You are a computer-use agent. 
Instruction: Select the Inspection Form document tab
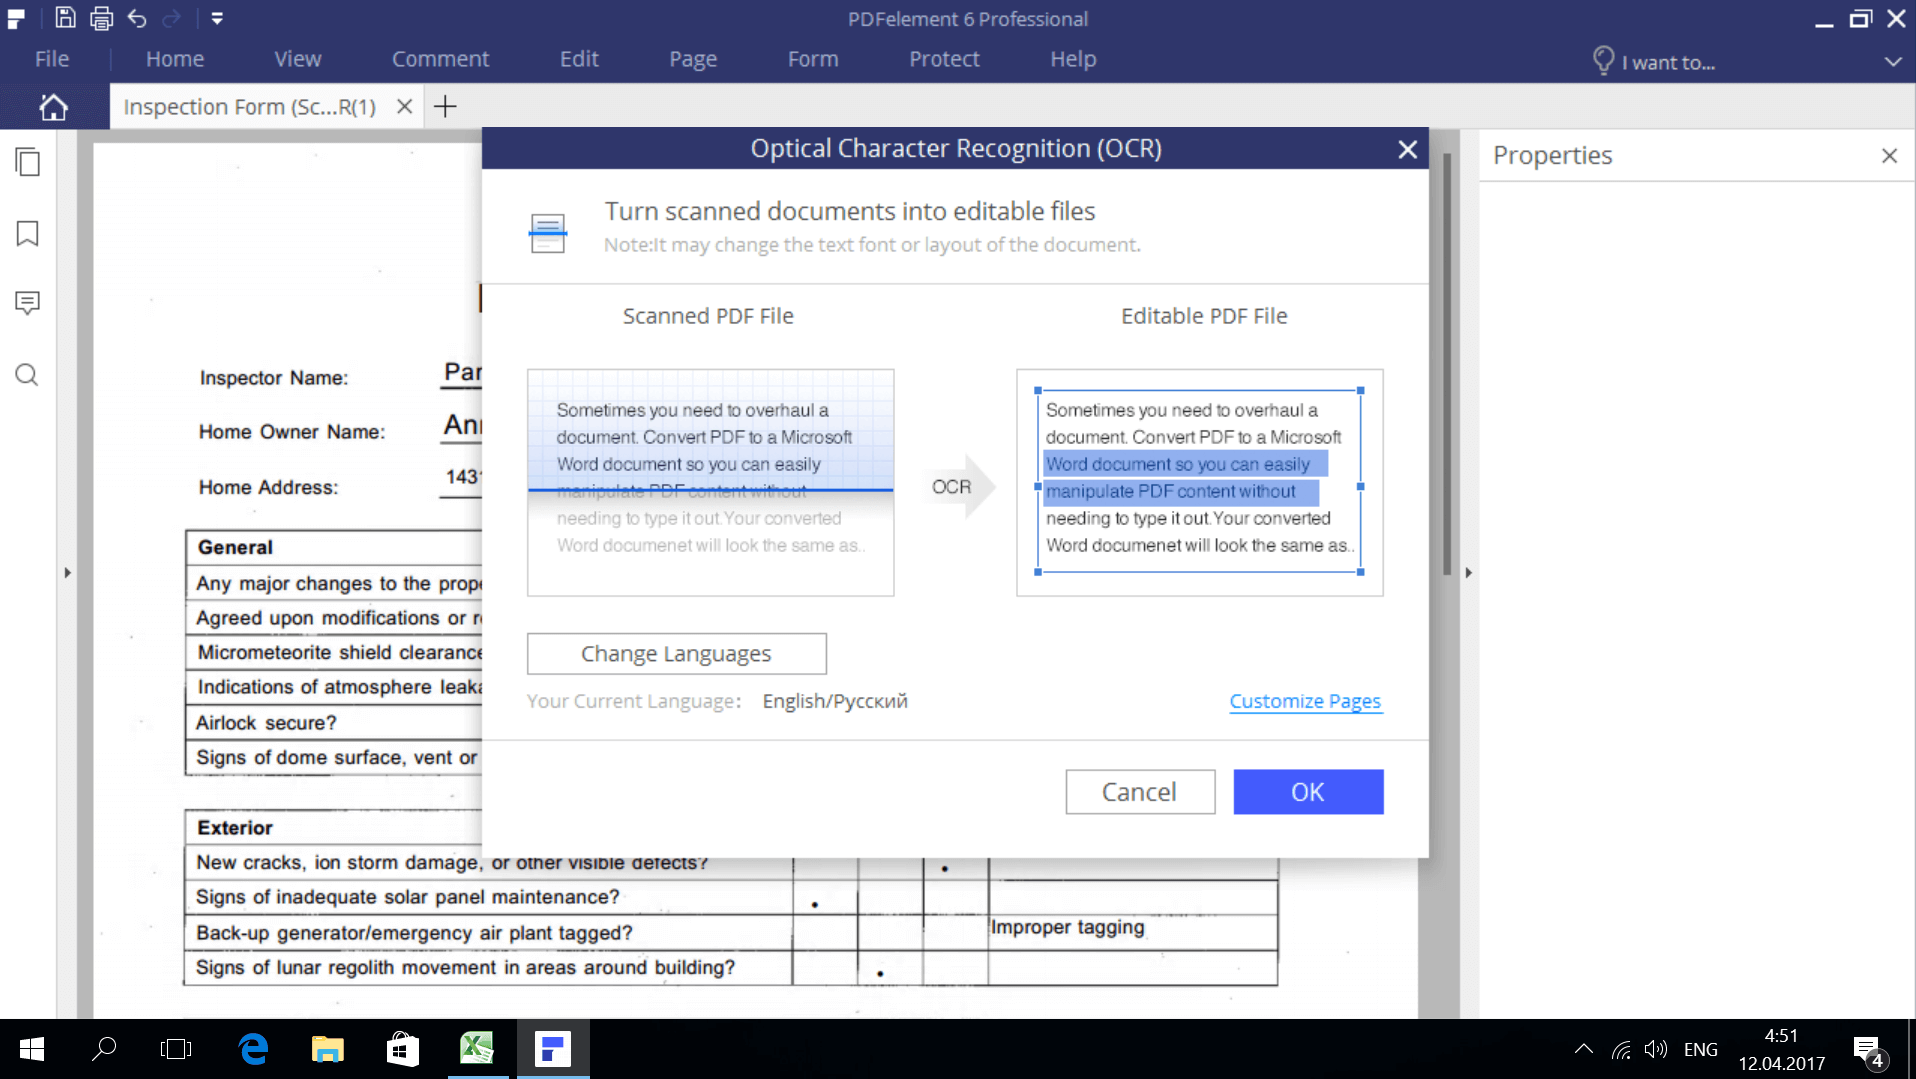[x=248, y=106]
